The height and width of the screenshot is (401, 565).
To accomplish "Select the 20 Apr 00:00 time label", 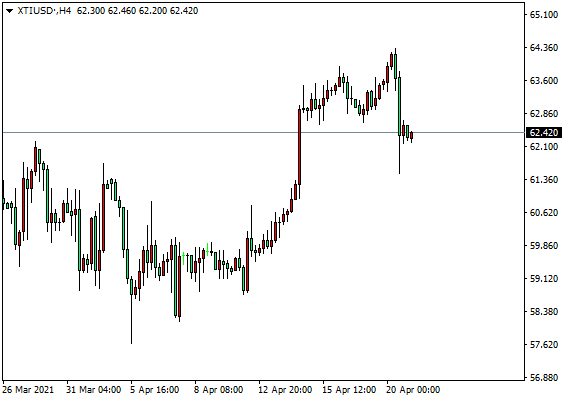I will pyautogui.click(x=413, y=390).
